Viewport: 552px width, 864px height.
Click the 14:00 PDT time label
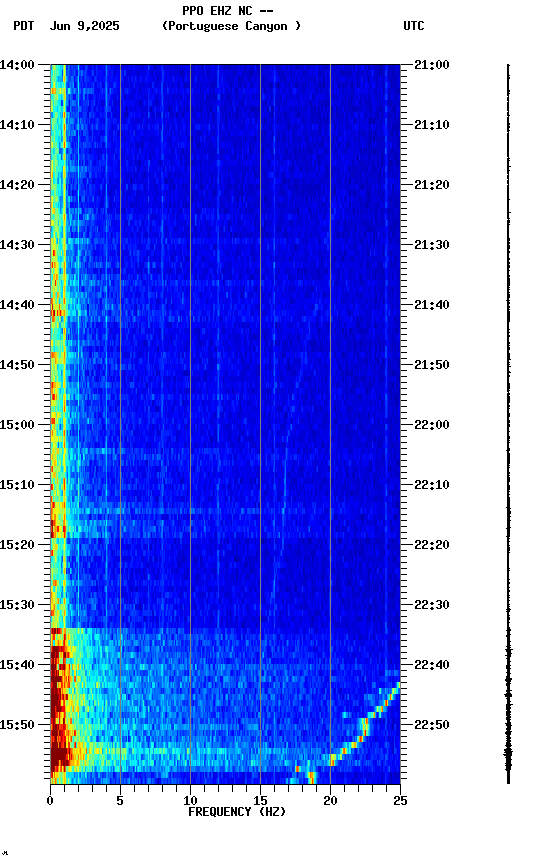click(x=17, y=65)
